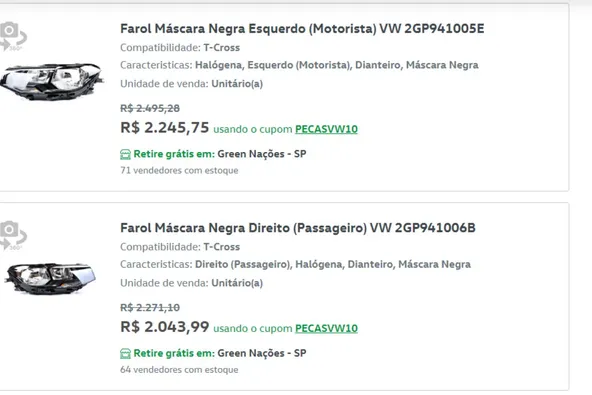Viewport: 592px width, 395px height.
Task: Click T-Cross compatibility in the first listing
Action: (x=222, y=48)
